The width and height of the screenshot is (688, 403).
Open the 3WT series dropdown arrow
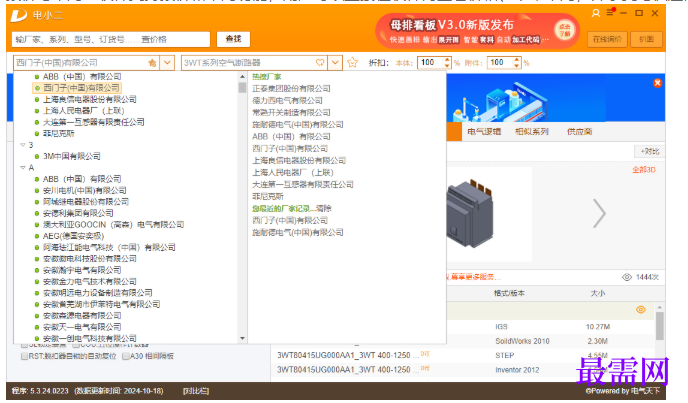(x=335, y=63)
